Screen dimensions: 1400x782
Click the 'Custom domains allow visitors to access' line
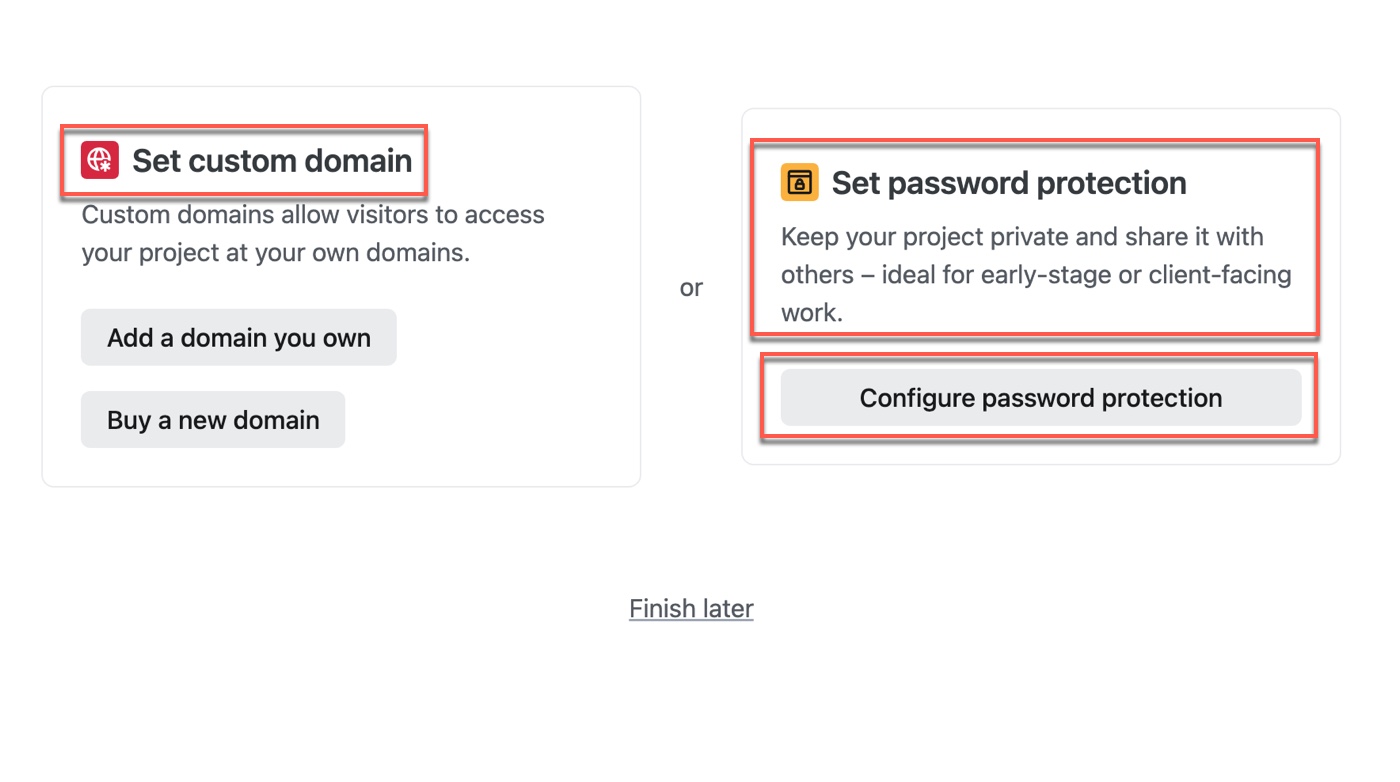[313, 214]
